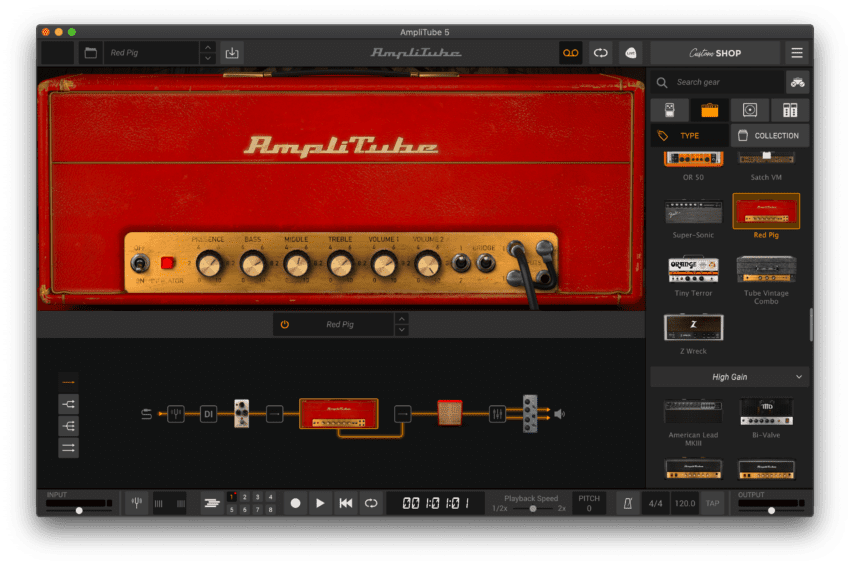Start recording with the record button
Viewport: 850px width, 565px height.
(x=295, y=503)
